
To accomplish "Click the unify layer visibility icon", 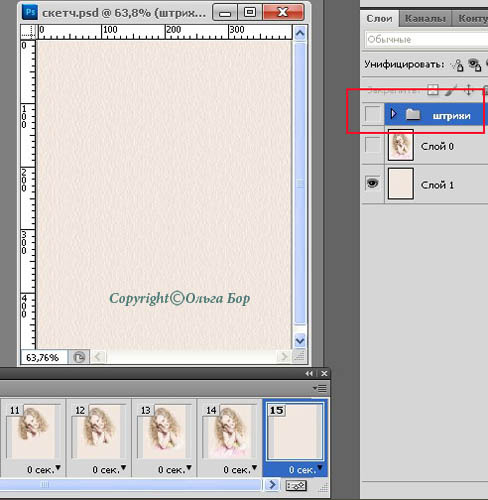I will pos(475,65).
